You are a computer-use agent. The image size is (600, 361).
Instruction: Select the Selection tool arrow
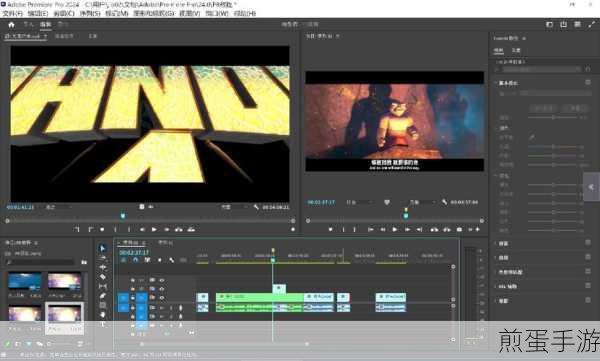(x=103, y=248)
